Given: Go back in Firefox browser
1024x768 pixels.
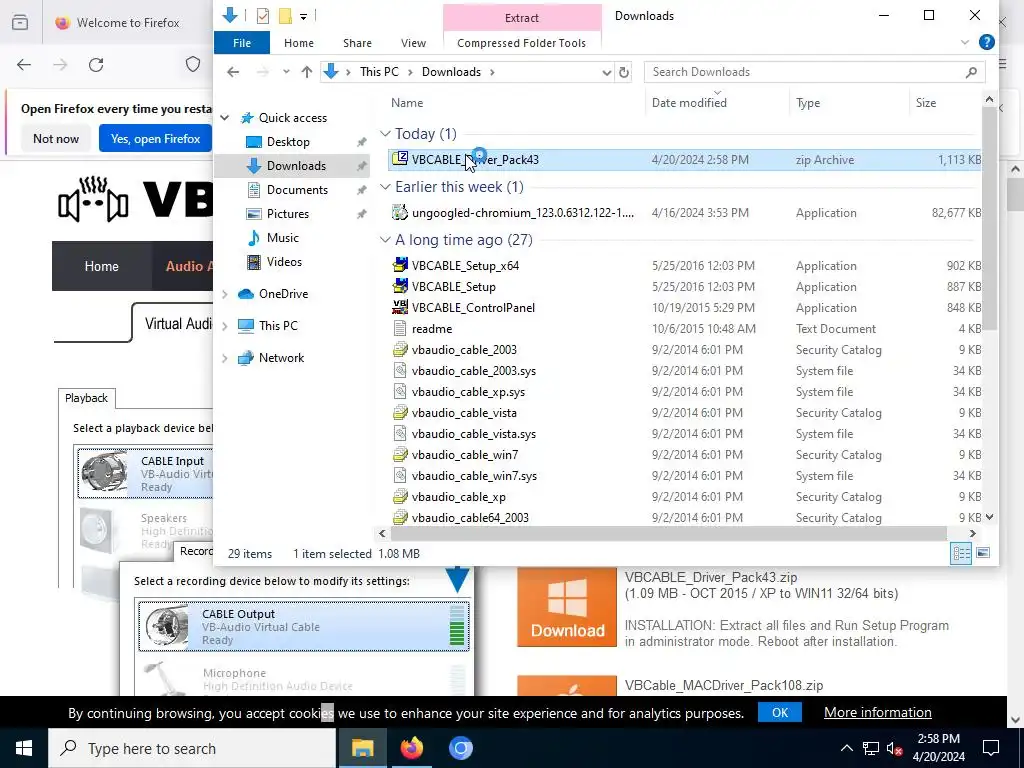Looking at the screenshot, I should [24, 65].
